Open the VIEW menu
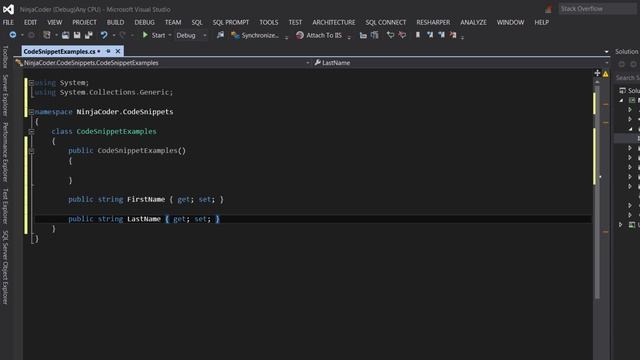This screenshot has height=360, width=640. [54, 22]
